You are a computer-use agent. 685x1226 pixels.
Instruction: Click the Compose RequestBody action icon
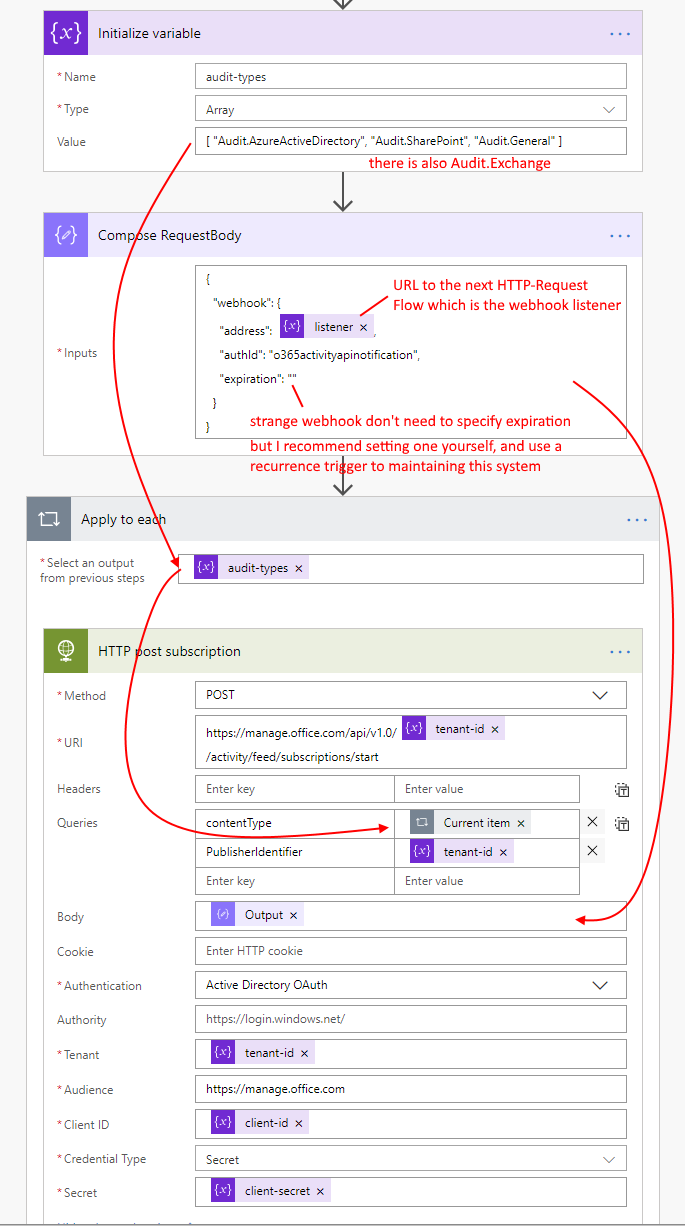tap(66, 235)
